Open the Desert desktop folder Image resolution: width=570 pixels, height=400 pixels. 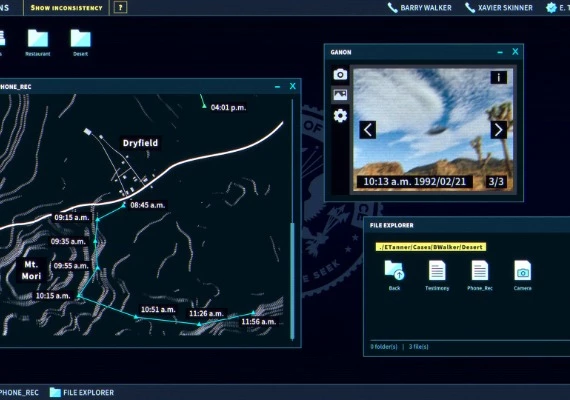[80, 43]
